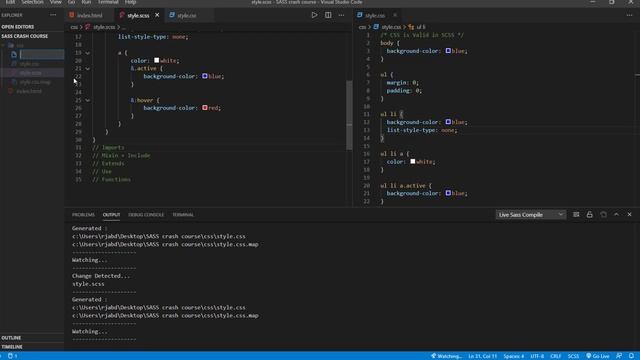Click css folder in right editor breadcrumb

[362, 27]
